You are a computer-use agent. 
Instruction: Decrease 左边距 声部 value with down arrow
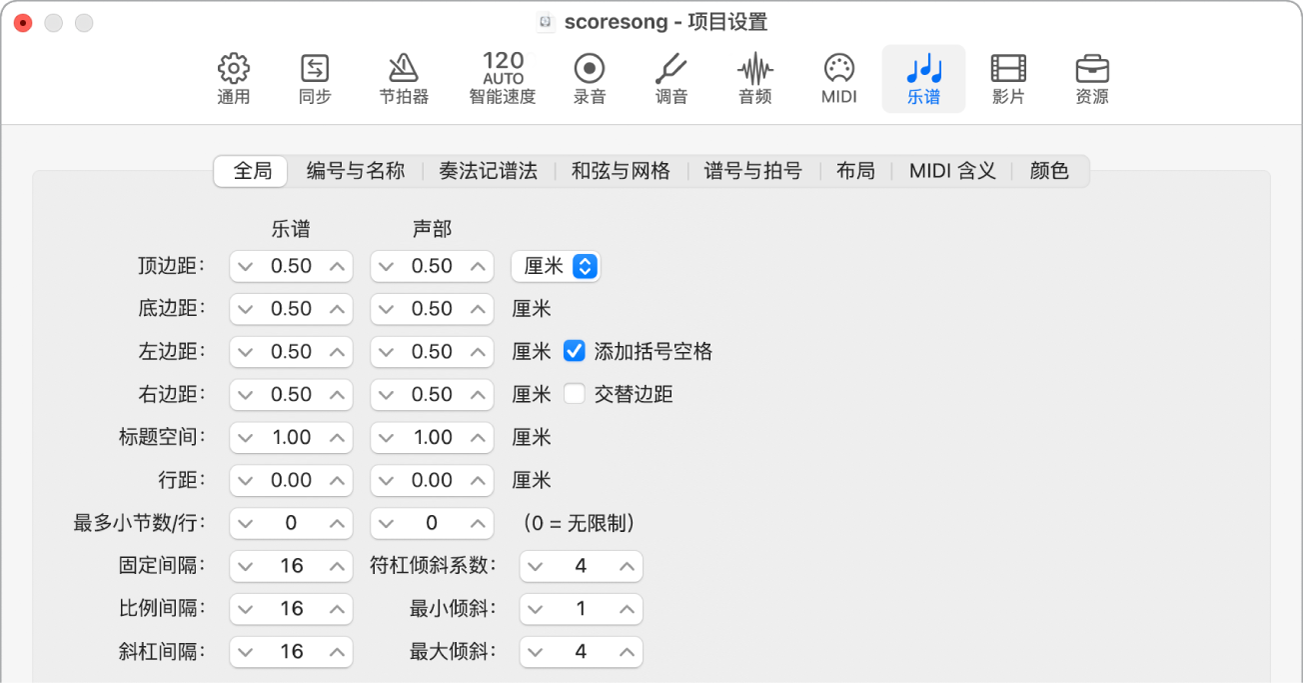tap(385, 352)
